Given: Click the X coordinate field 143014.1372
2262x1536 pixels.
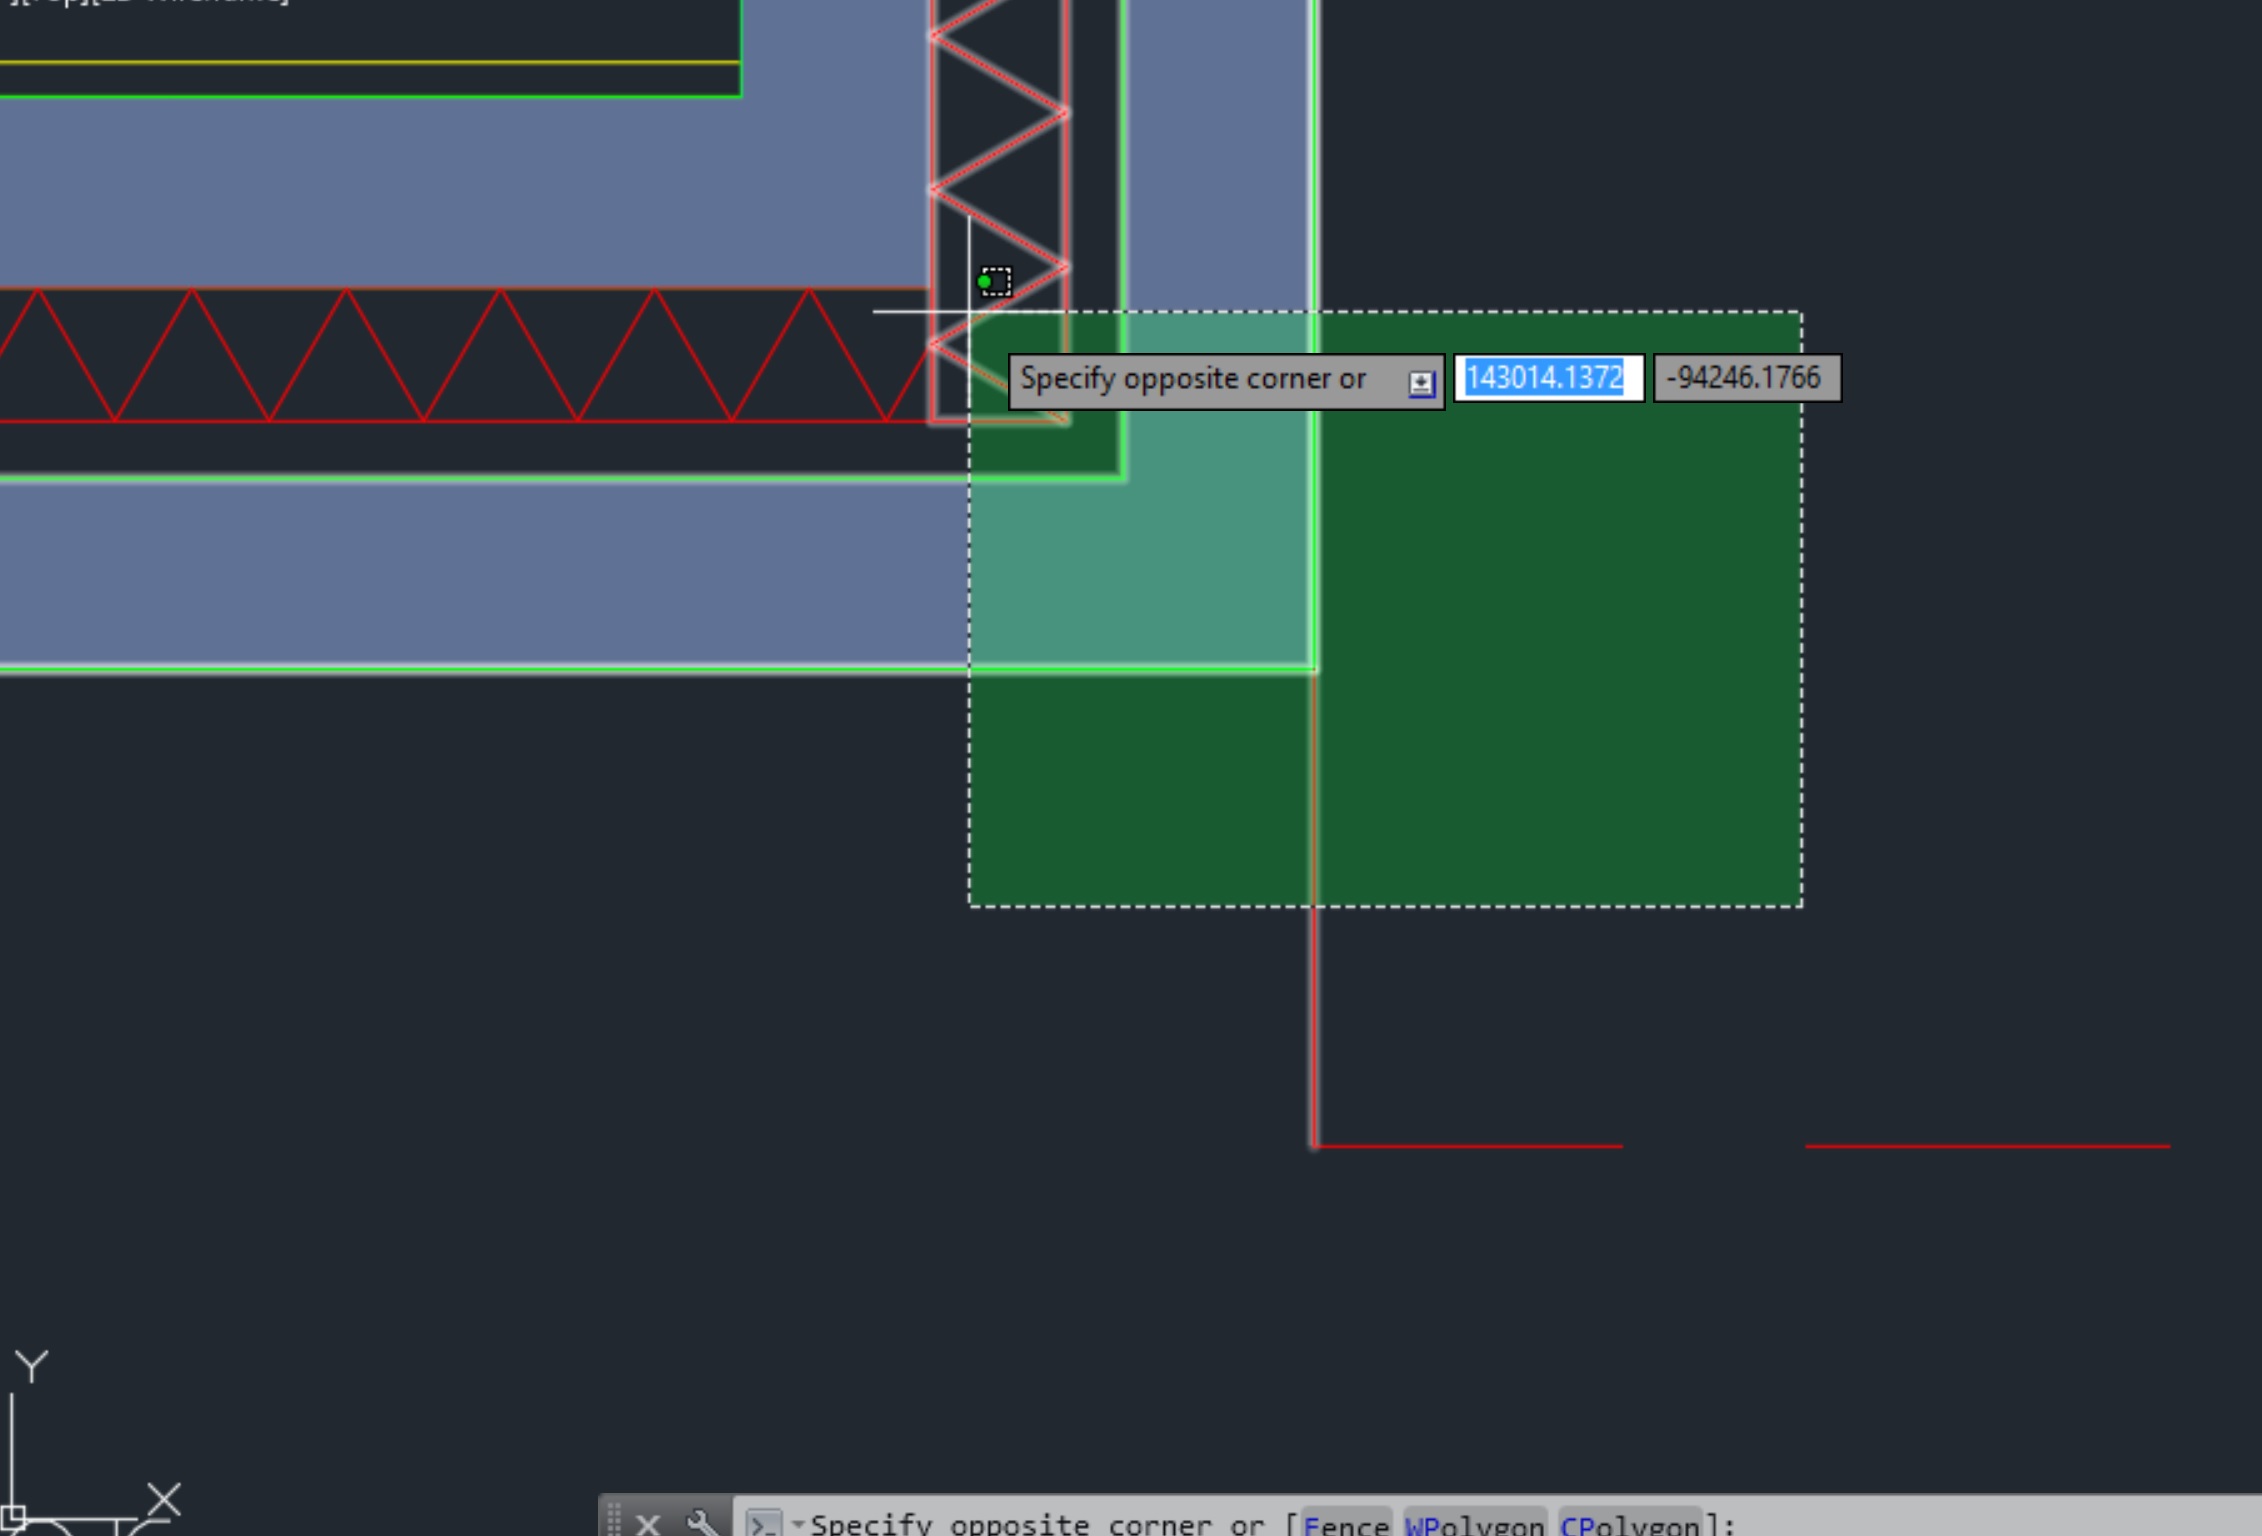Looking at the screenshot, I should click(1548, 378).
